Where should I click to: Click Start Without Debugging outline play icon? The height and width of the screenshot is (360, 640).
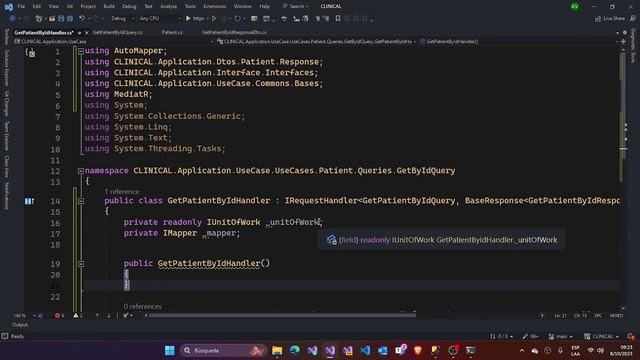click(x=214, y=18)
